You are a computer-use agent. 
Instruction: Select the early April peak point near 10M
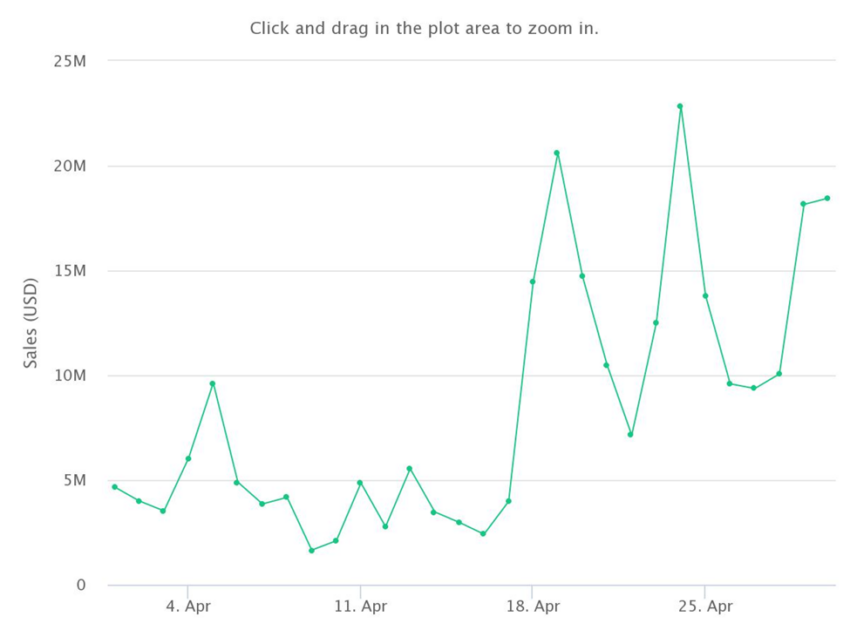pos(212,383)
